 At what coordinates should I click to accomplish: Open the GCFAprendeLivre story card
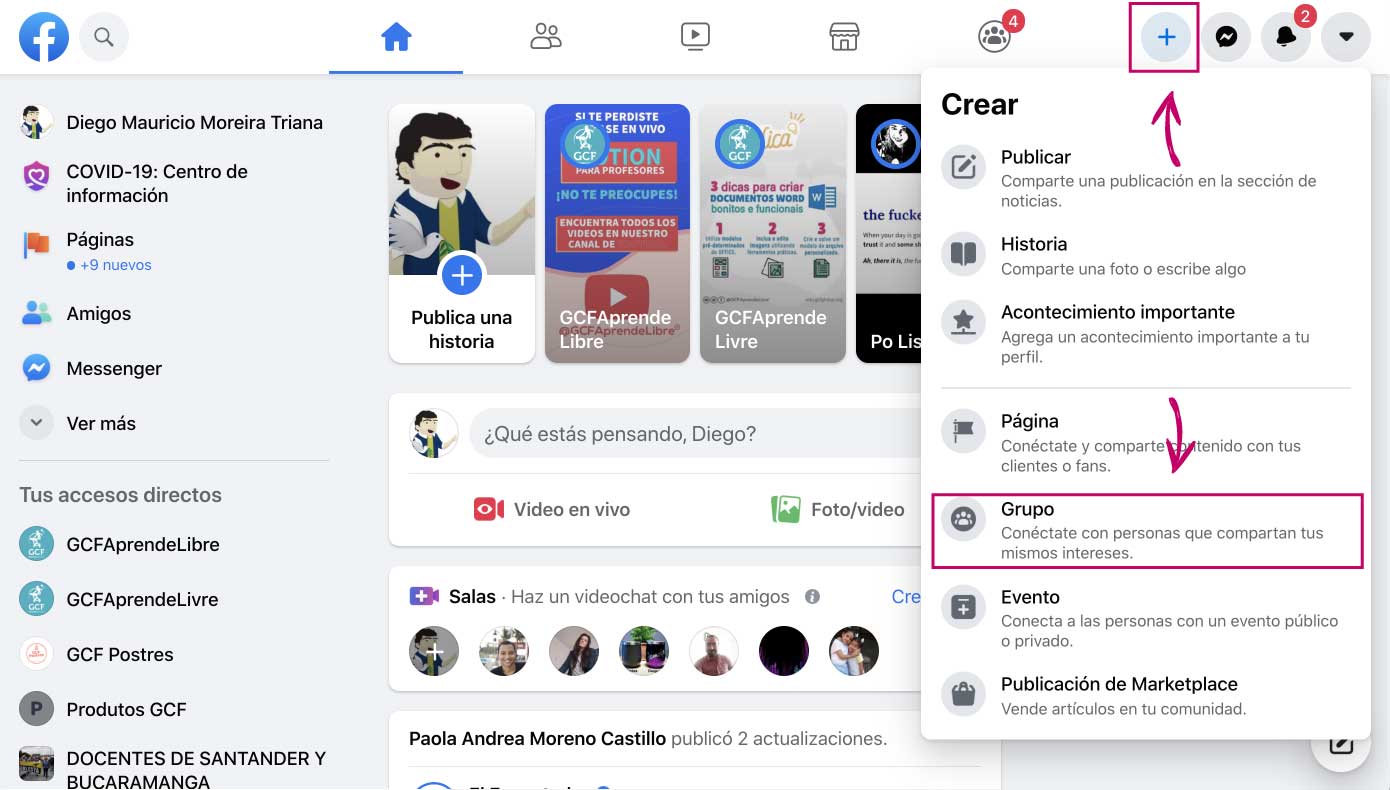click(773, 233)
